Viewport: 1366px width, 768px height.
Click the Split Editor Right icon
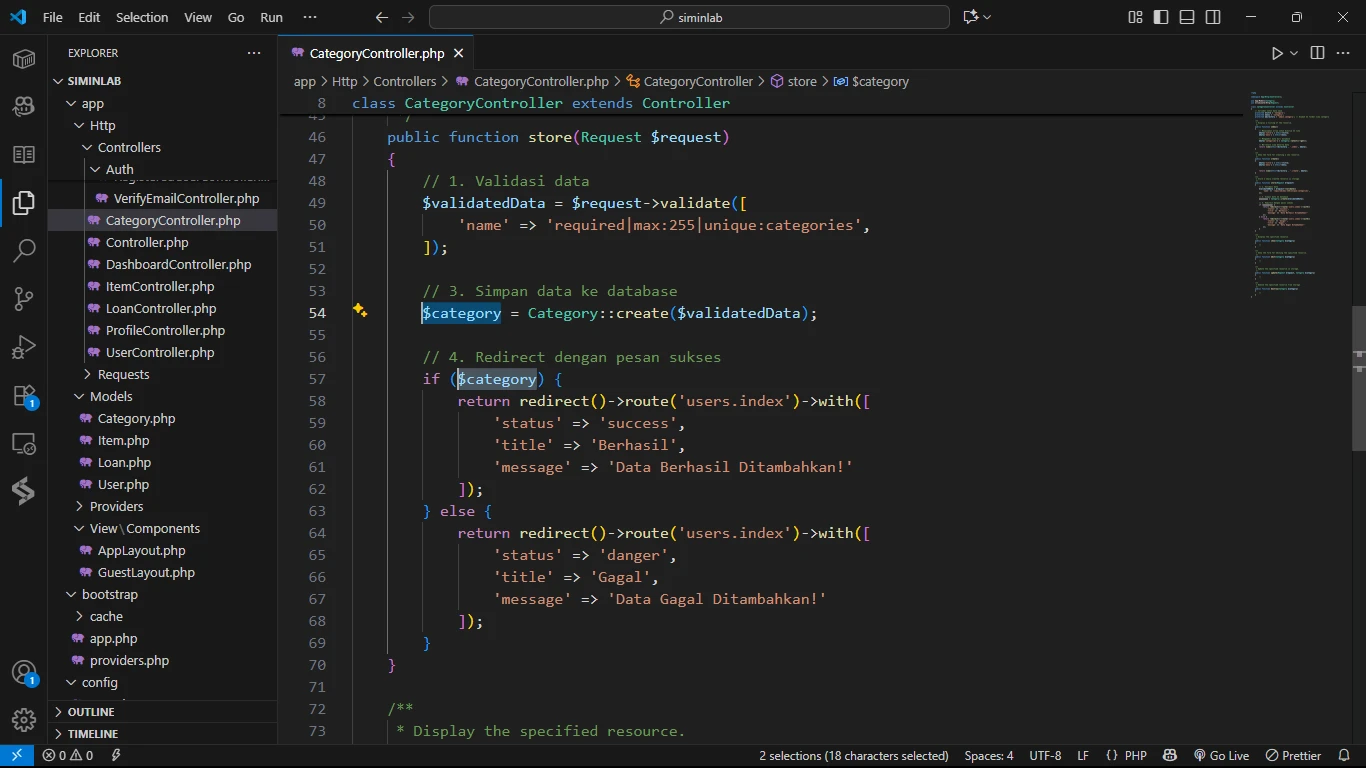click(1317, 53)
